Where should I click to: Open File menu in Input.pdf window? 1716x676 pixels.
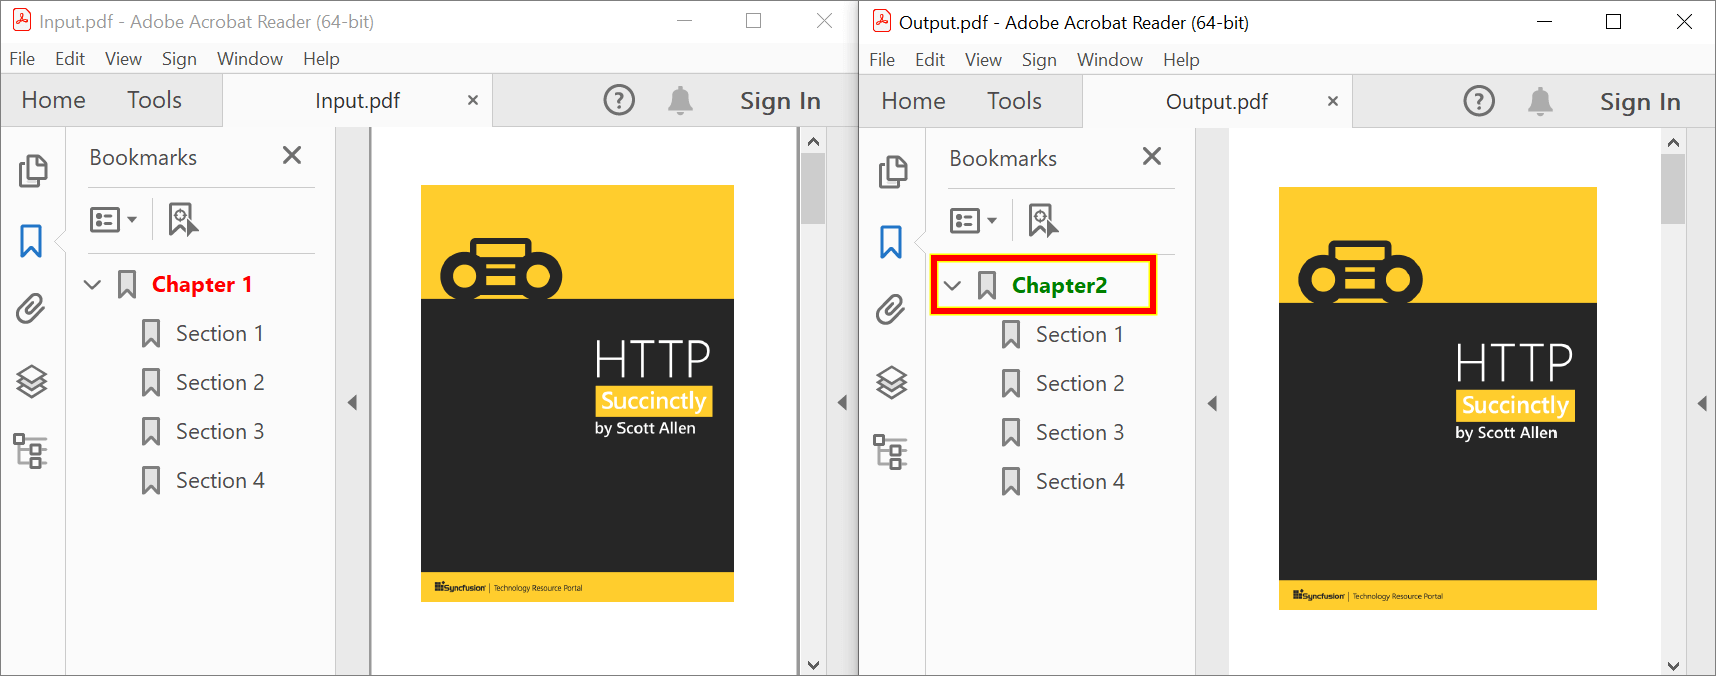pyautogui.click(x=22, y=59)
